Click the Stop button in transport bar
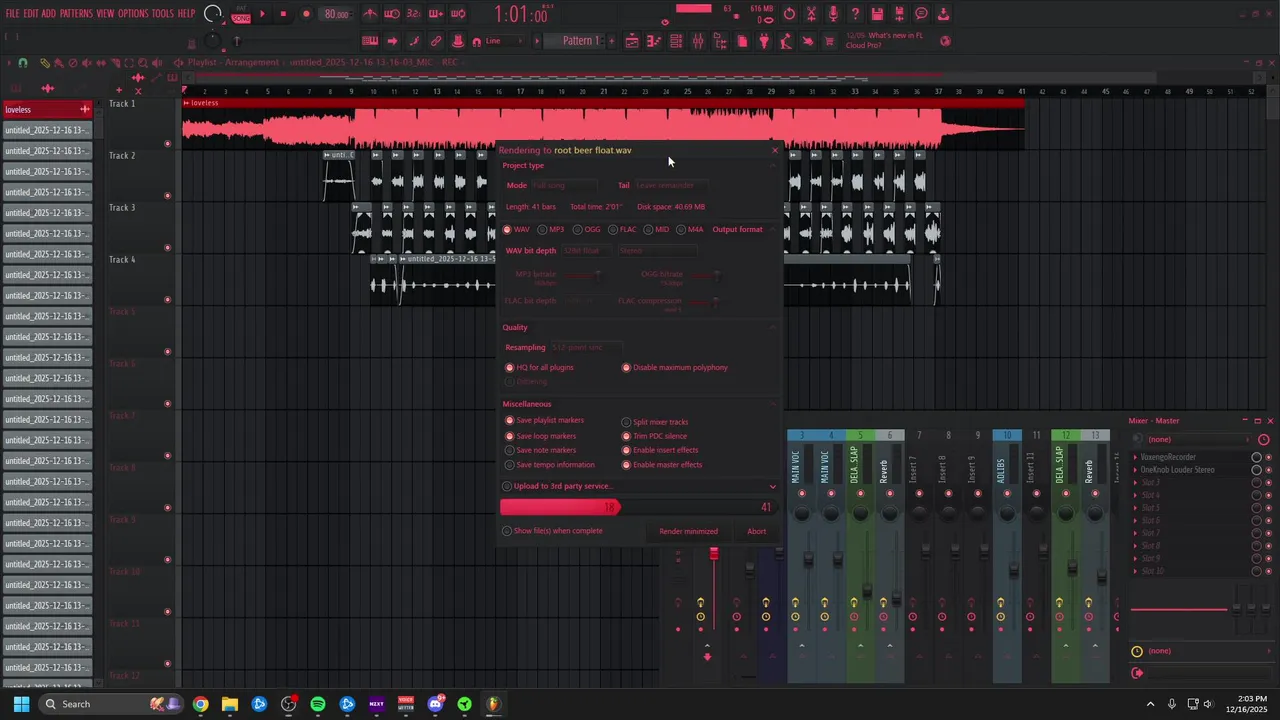This screenshot has width=1280, height=720. pyautogui.click(x=283, y=14)
